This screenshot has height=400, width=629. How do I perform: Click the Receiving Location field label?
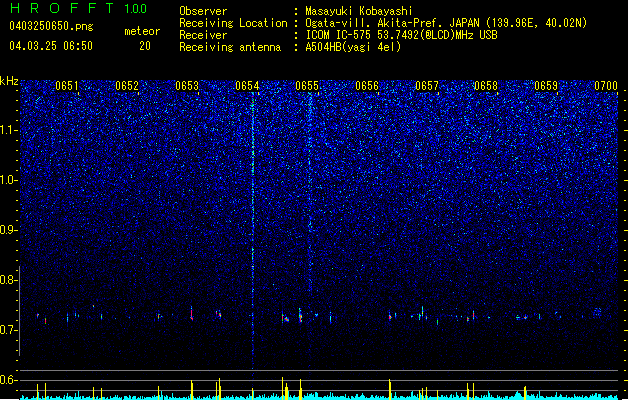point(233,23)
